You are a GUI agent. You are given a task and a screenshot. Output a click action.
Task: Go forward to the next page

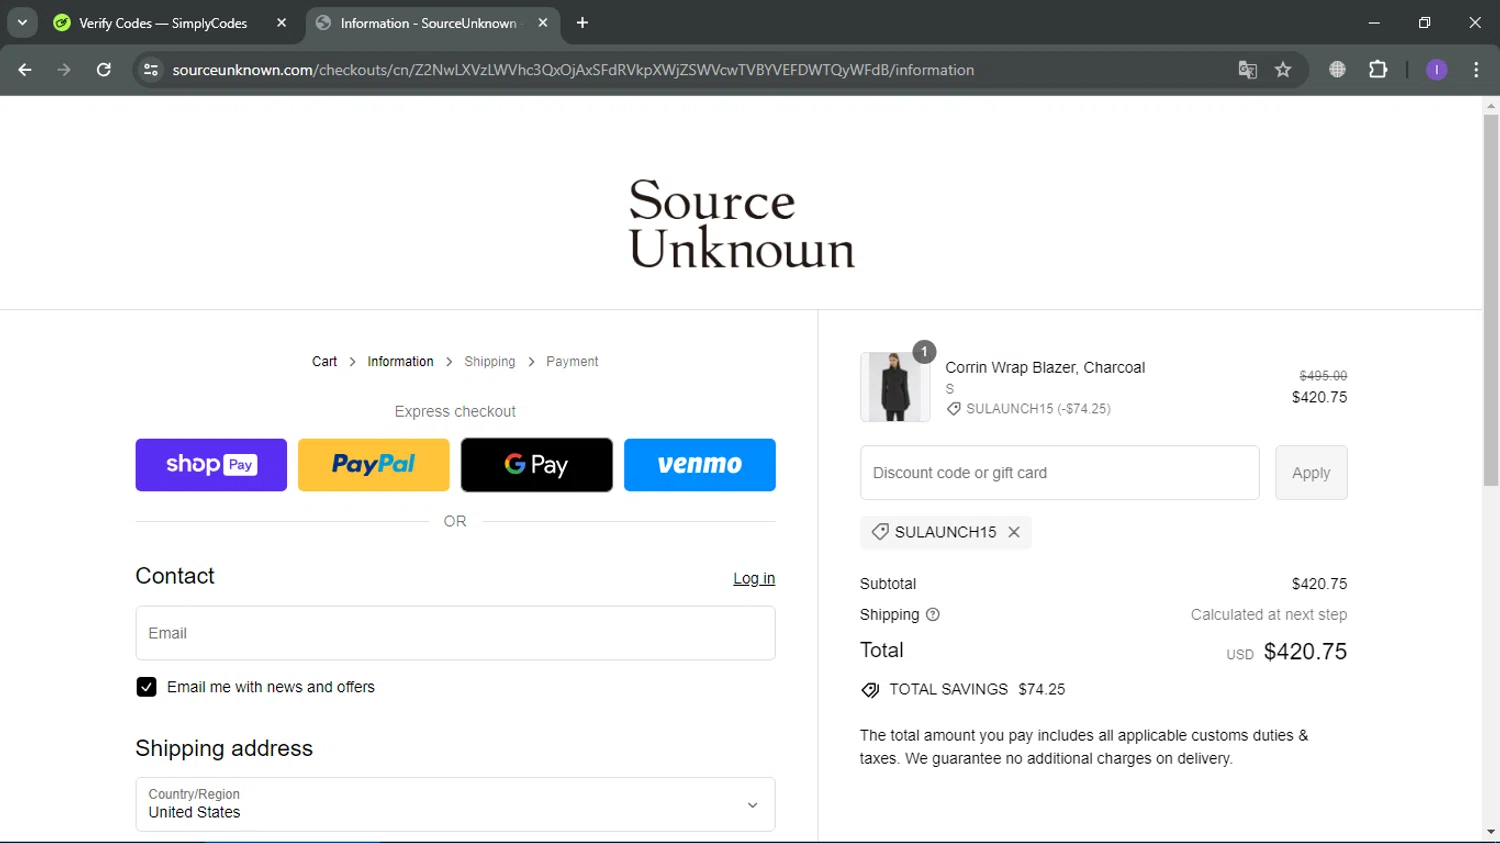(64, 70)
